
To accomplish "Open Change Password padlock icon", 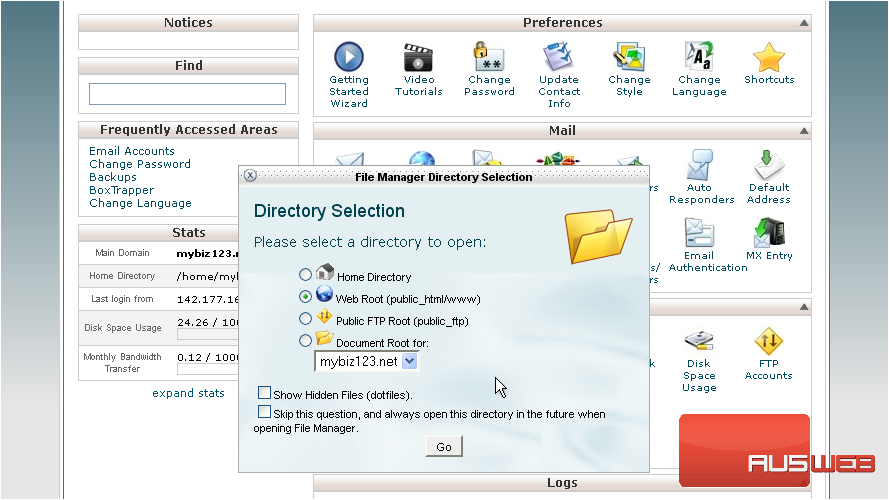I will pyautogui.click(x=489, y=57).
